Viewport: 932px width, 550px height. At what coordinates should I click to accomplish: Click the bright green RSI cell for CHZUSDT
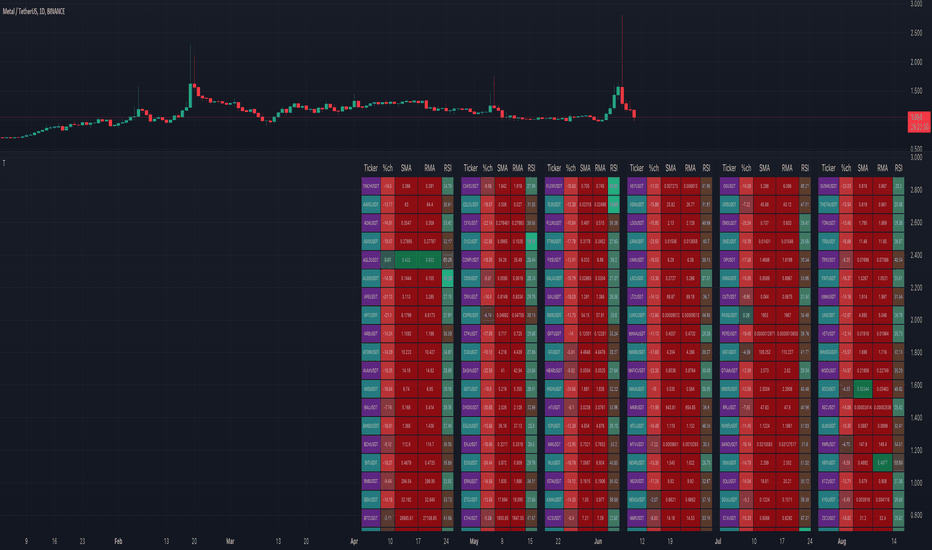[531, 241]
